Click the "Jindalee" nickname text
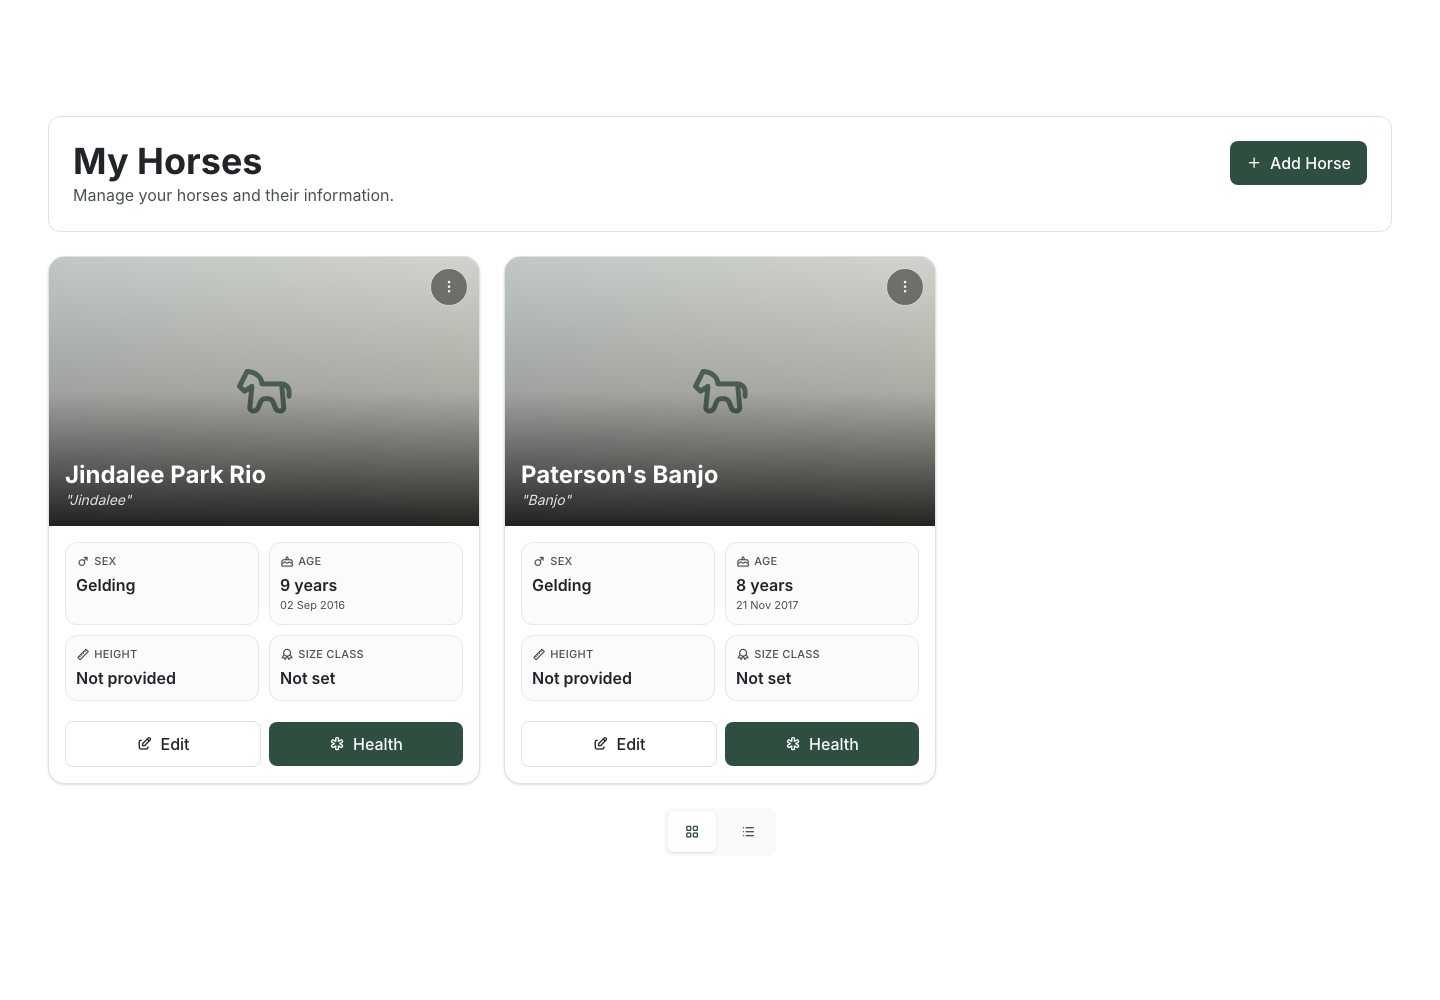The width and height of the screenshot is (1440, 1000). (x=99, y=500)
